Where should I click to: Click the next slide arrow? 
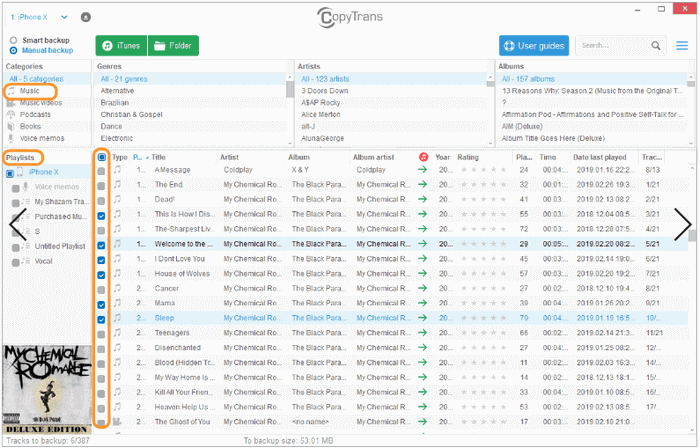tap(683, 224)
